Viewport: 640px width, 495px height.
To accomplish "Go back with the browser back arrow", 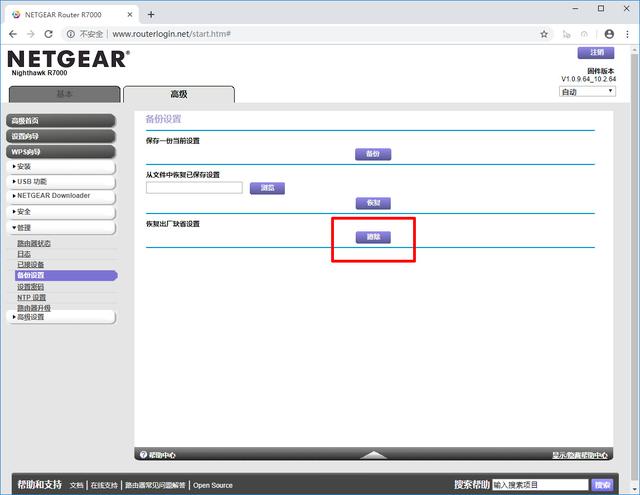I will 13,34.
